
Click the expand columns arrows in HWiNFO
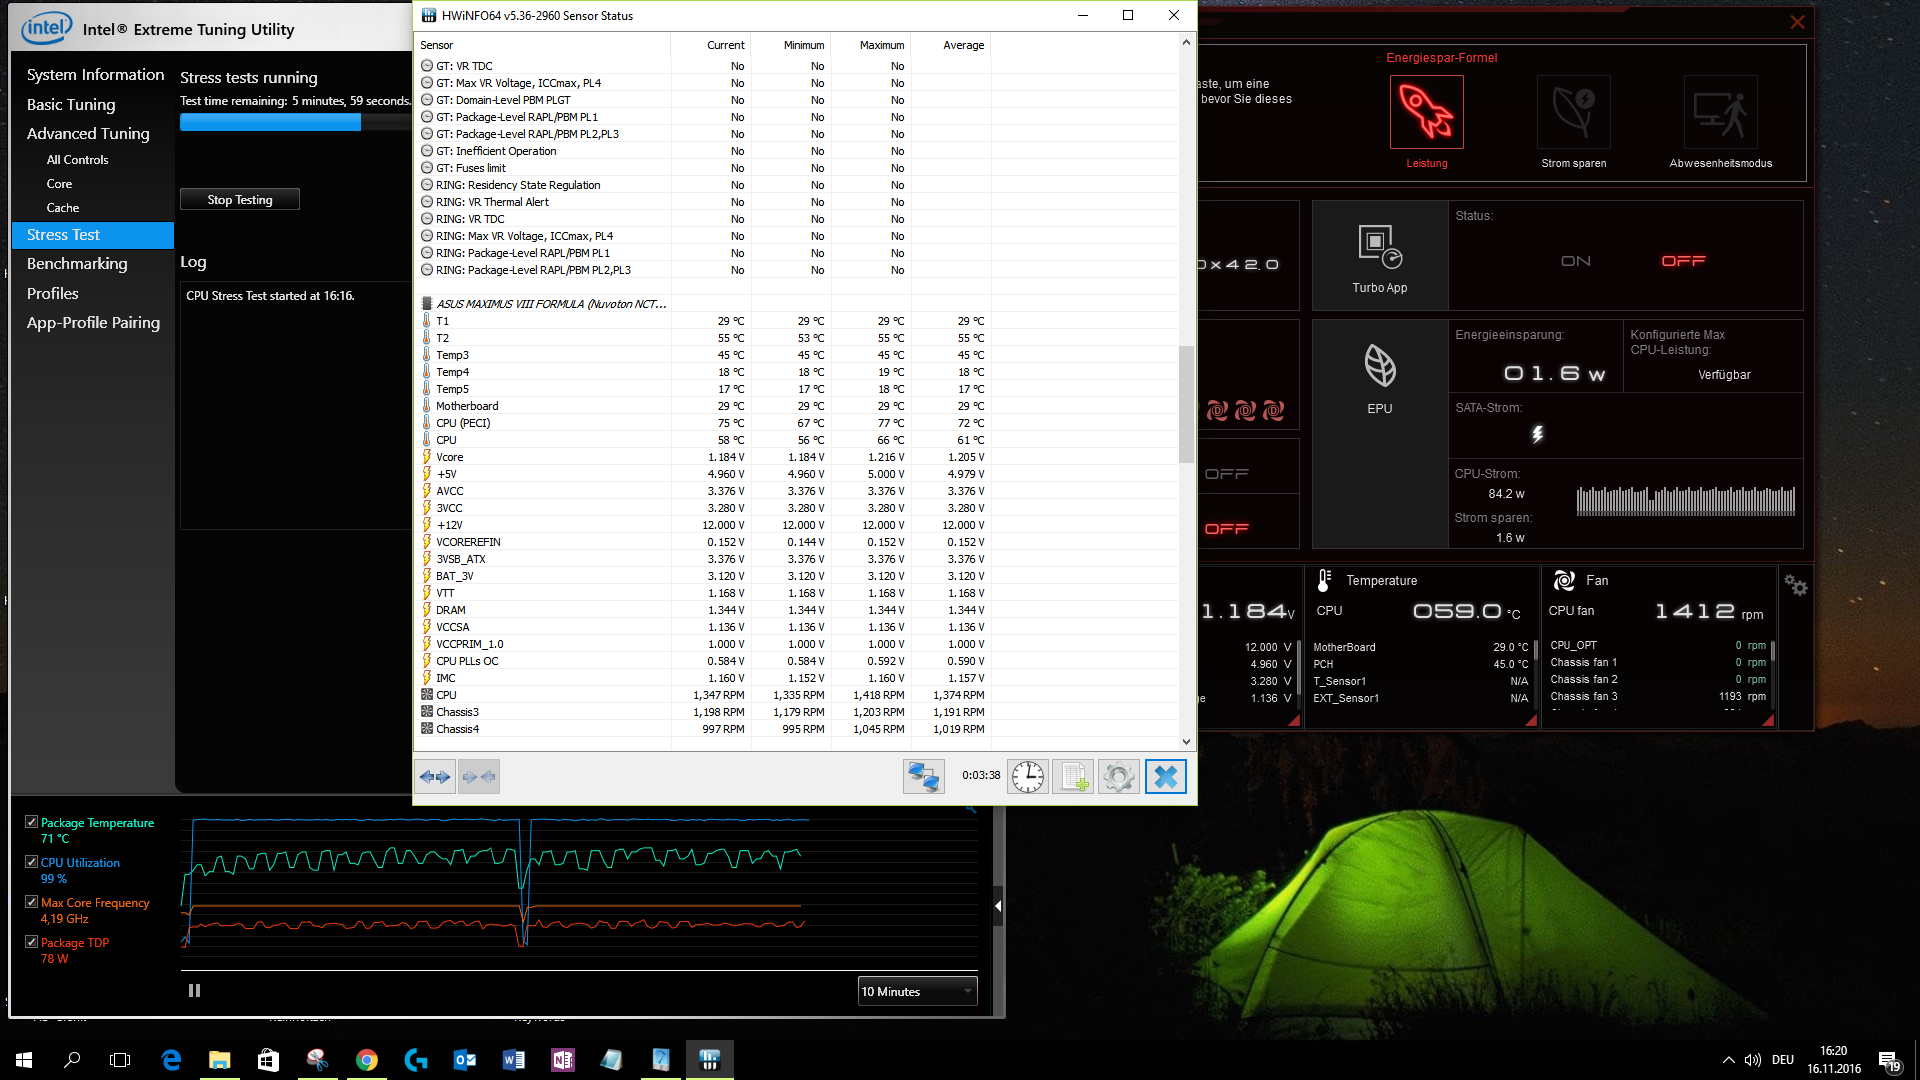click(435, 776)
